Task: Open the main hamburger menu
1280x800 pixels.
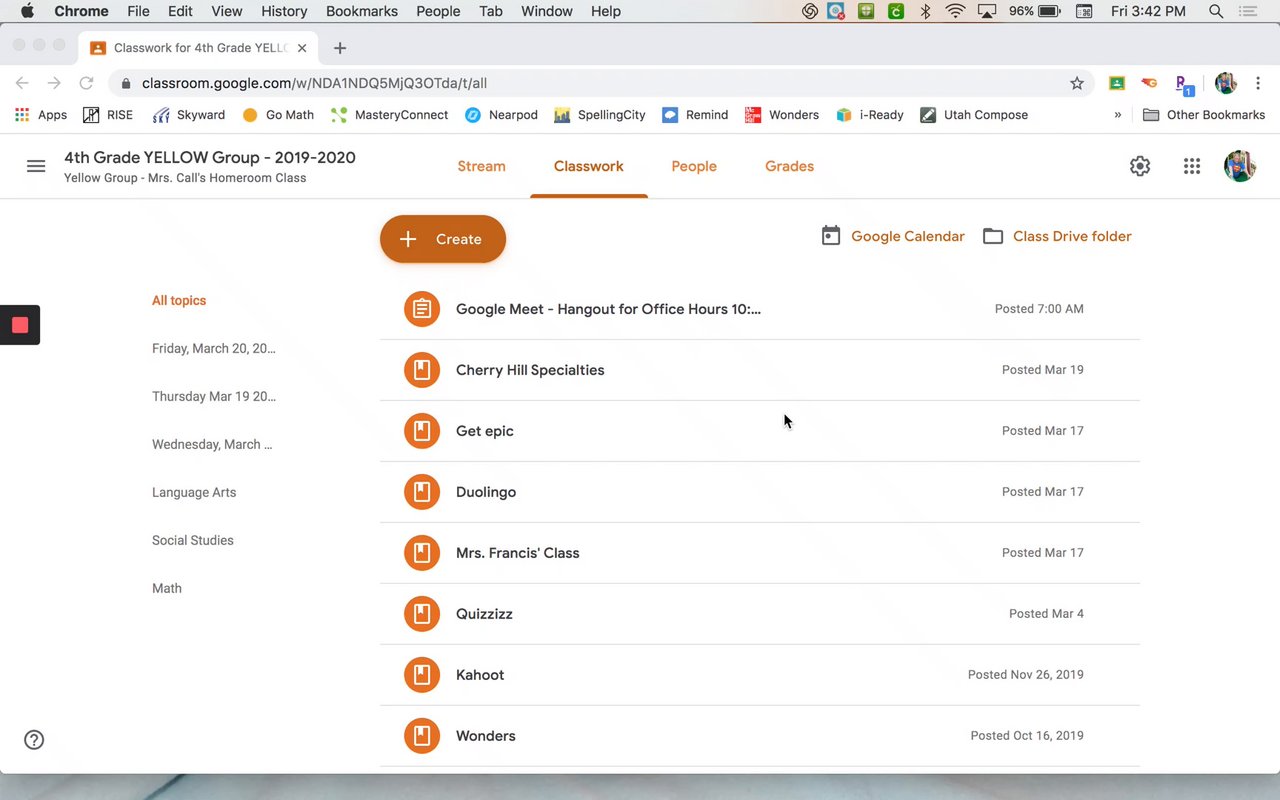Action: point(36,166)
